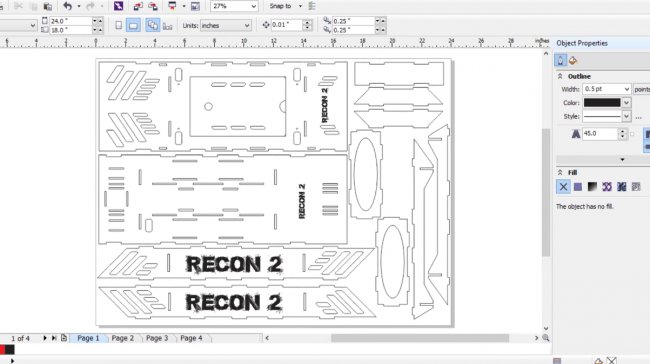Open the Fill tab in Object Properties

[x=573, y=61]
